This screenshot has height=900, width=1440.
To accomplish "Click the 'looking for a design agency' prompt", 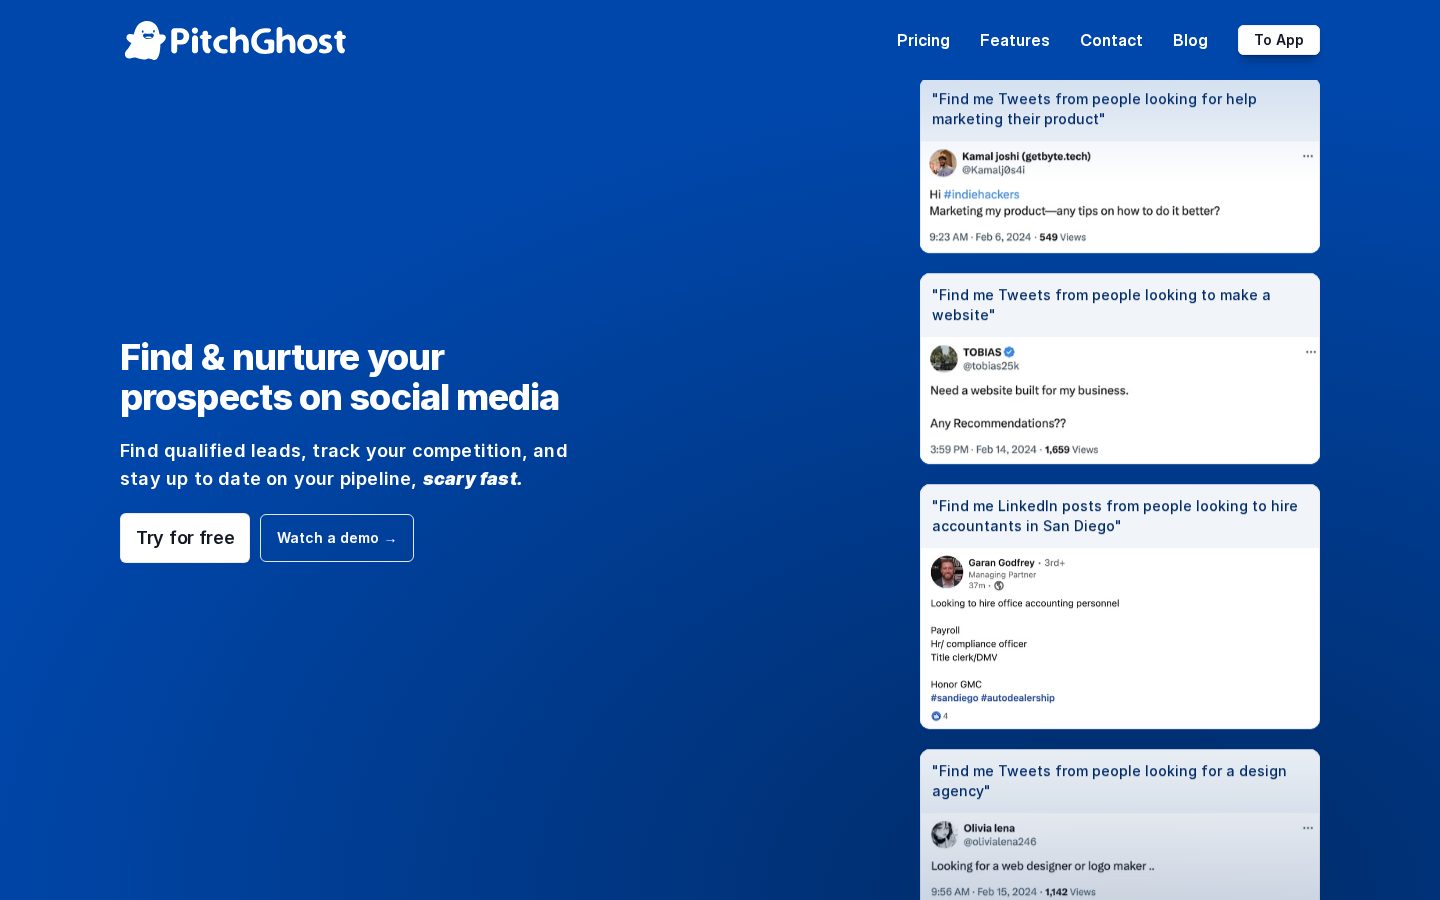I will (1109, 781).
